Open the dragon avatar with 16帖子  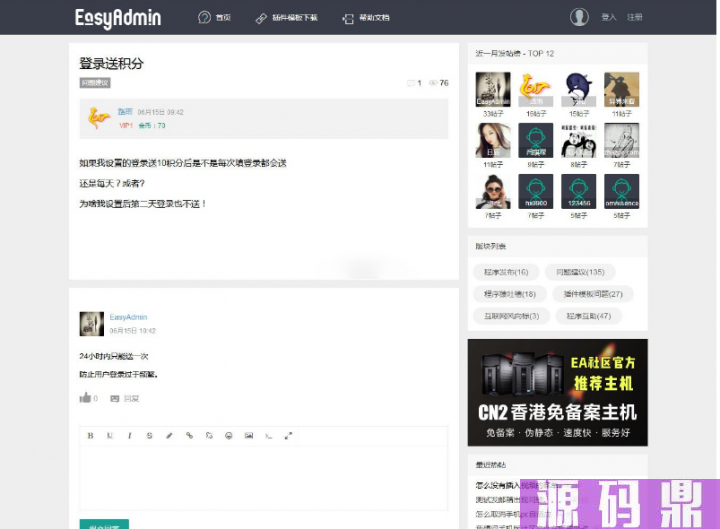pos(536,89)
